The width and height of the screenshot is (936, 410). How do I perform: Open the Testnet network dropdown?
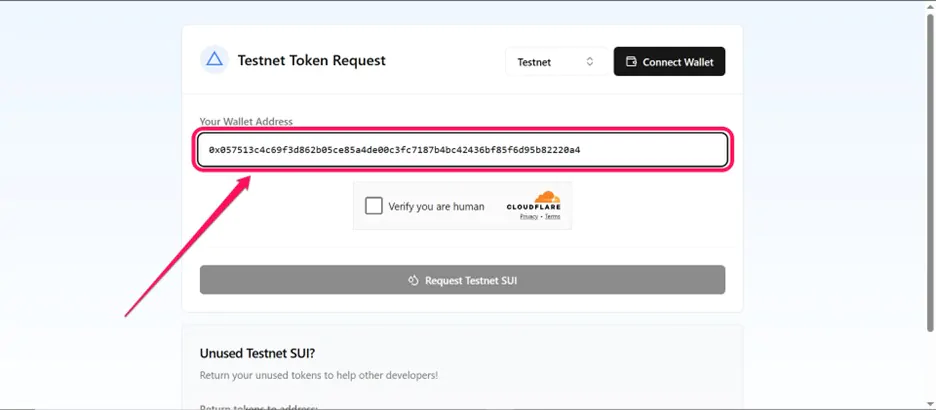(556, 61)
